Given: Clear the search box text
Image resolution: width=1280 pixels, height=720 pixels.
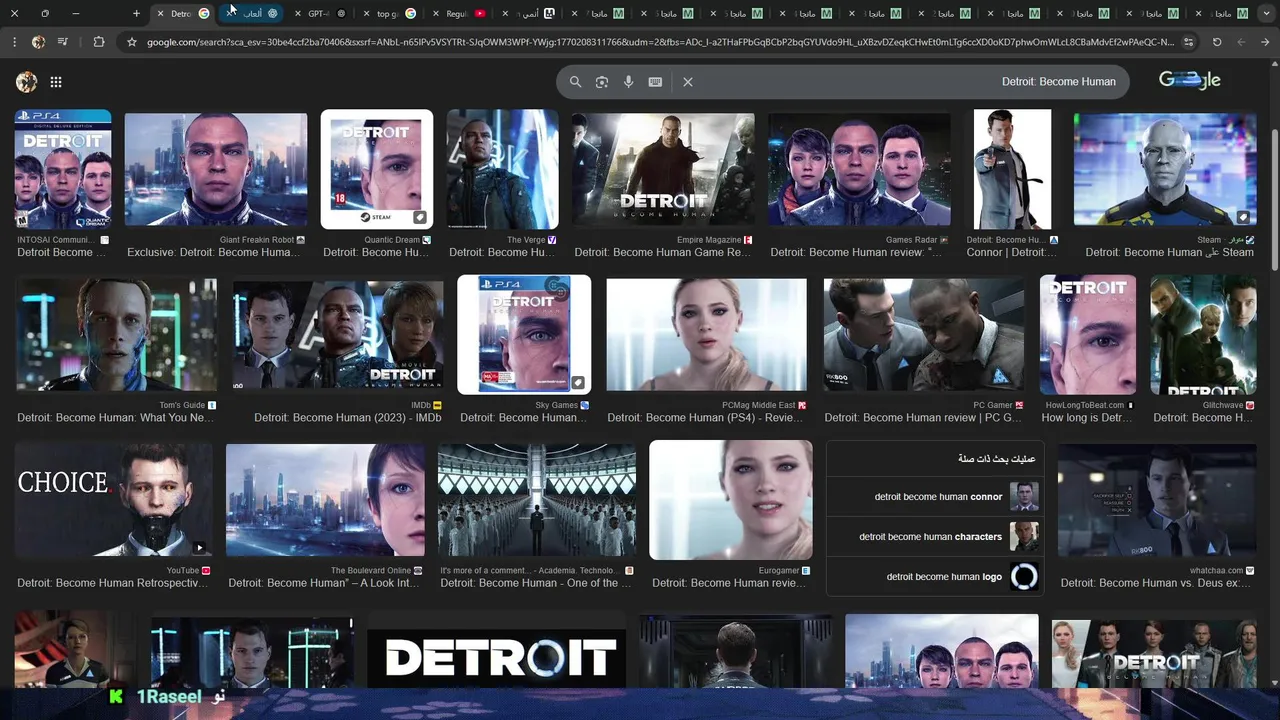Looking at the screenshot, I should pyautogui.click(x=688, y=82).
